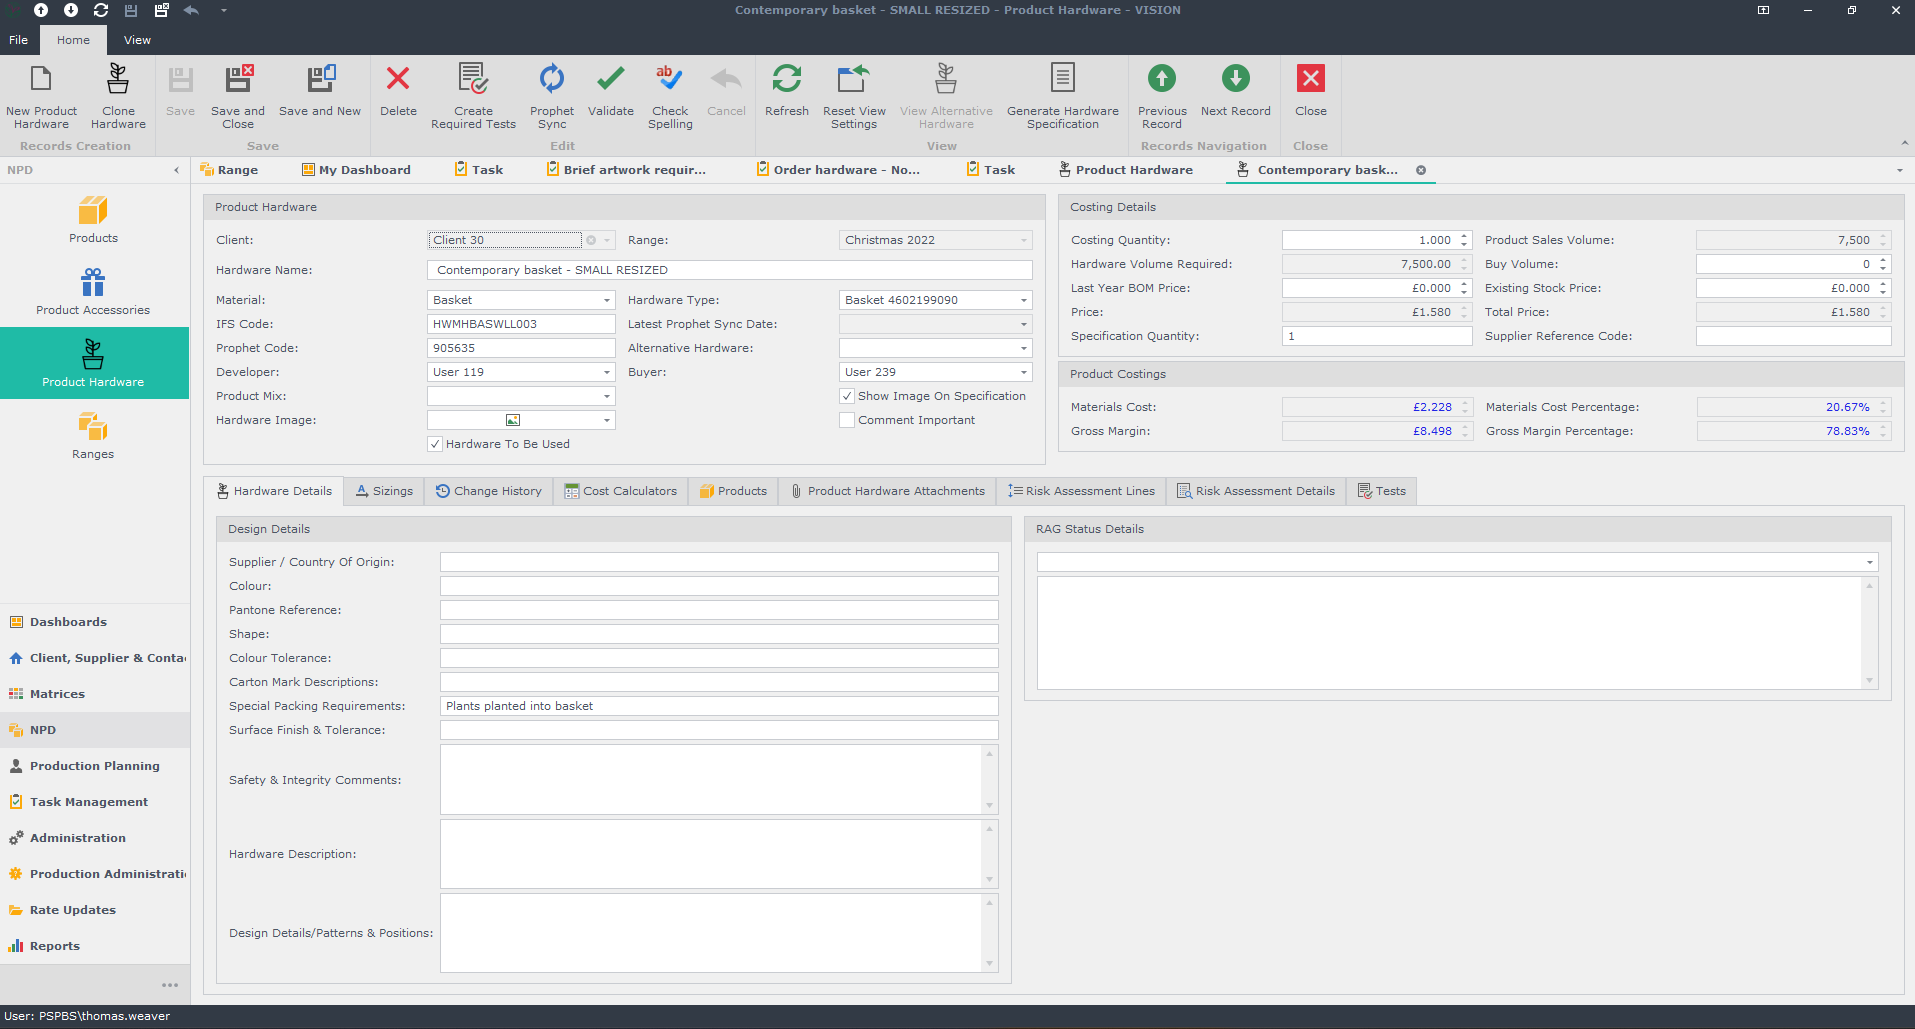
Task: Collapse the NPD navigation pane
Action: [x=177, y=170]
